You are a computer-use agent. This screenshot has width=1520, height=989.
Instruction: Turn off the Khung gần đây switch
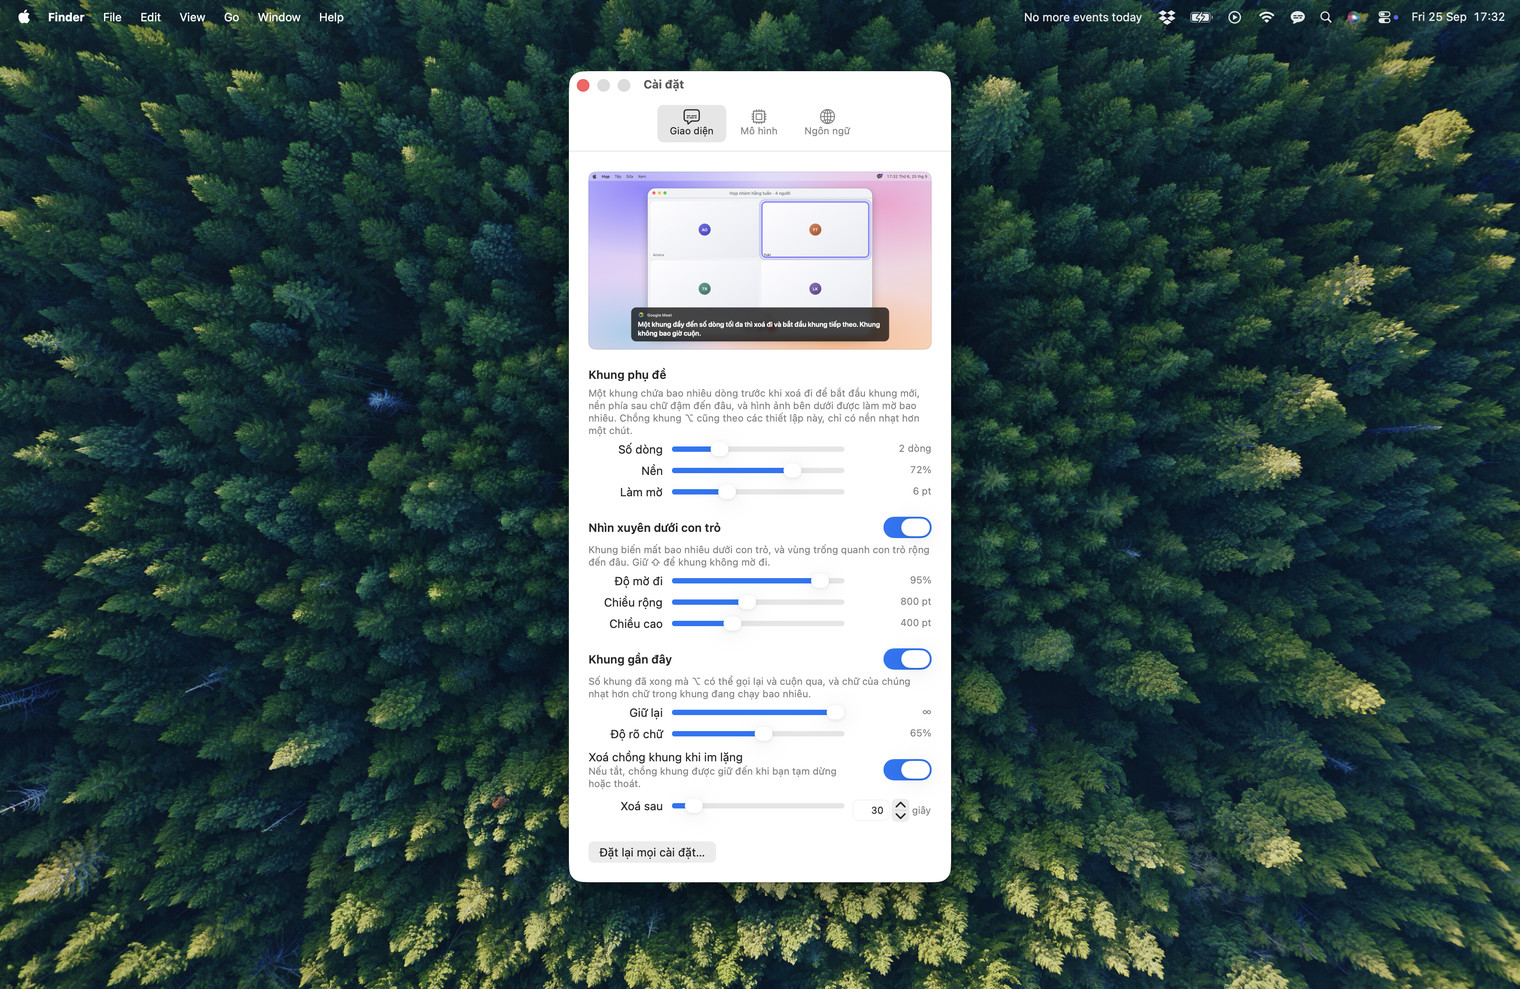[x=907, y=659]
